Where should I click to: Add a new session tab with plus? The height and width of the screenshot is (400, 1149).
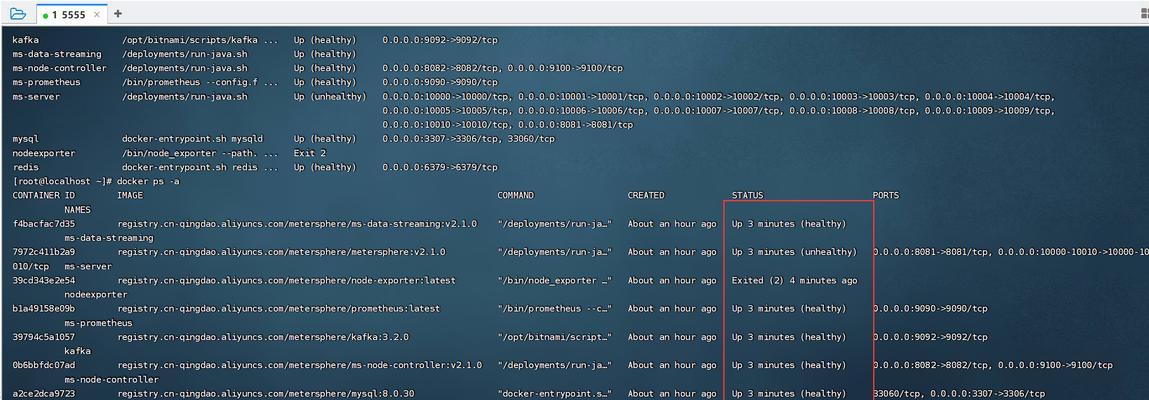click(x=118, y=14)
